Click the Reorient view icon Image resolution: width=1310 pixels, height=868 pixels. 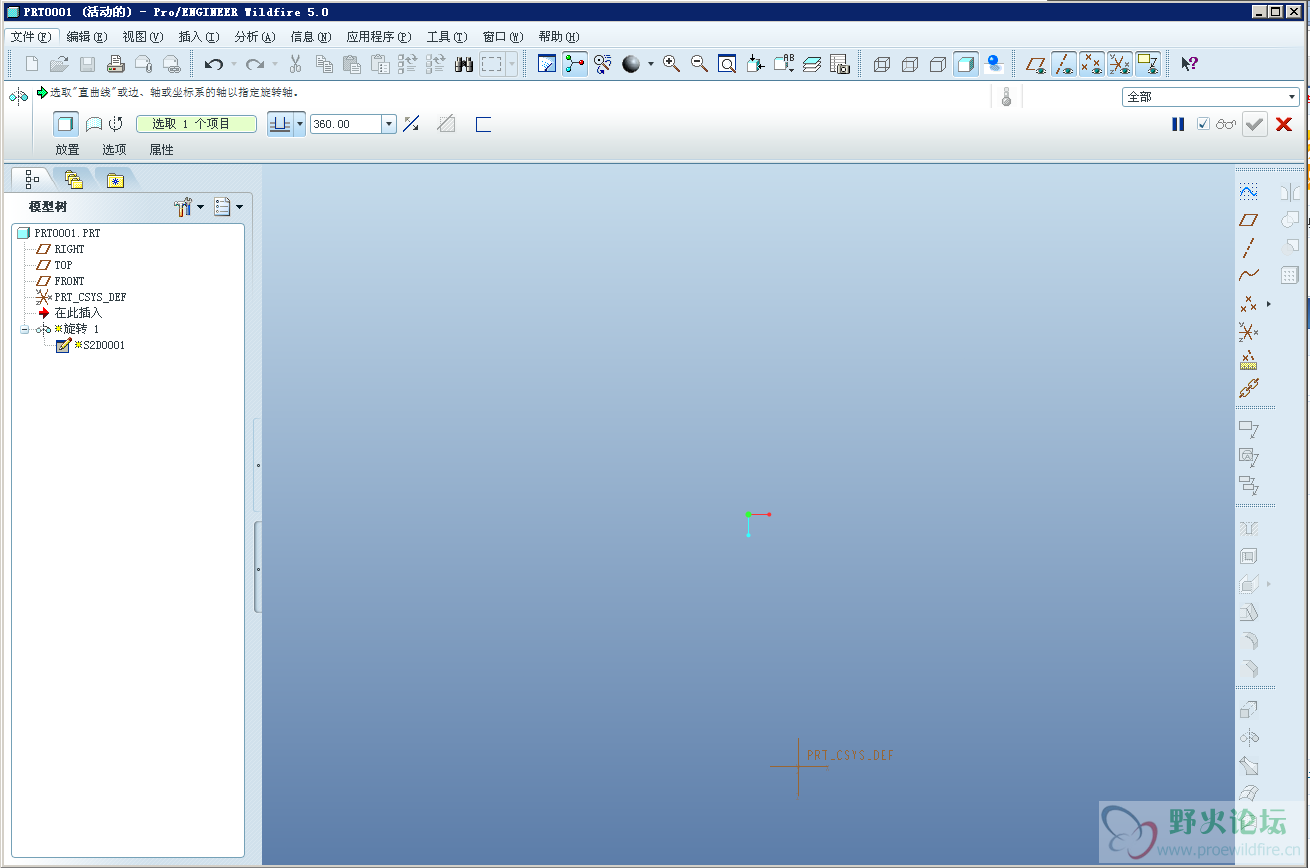pyautogui.click(x=755, y=64)
